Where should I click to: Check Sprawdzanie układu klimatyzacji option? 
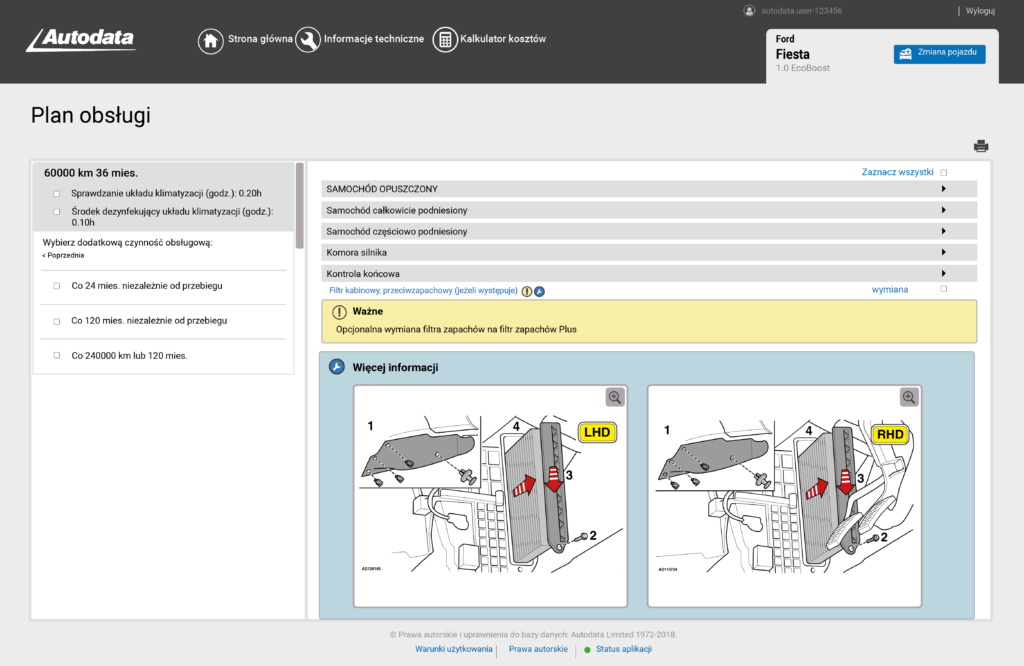pos(57,193)
